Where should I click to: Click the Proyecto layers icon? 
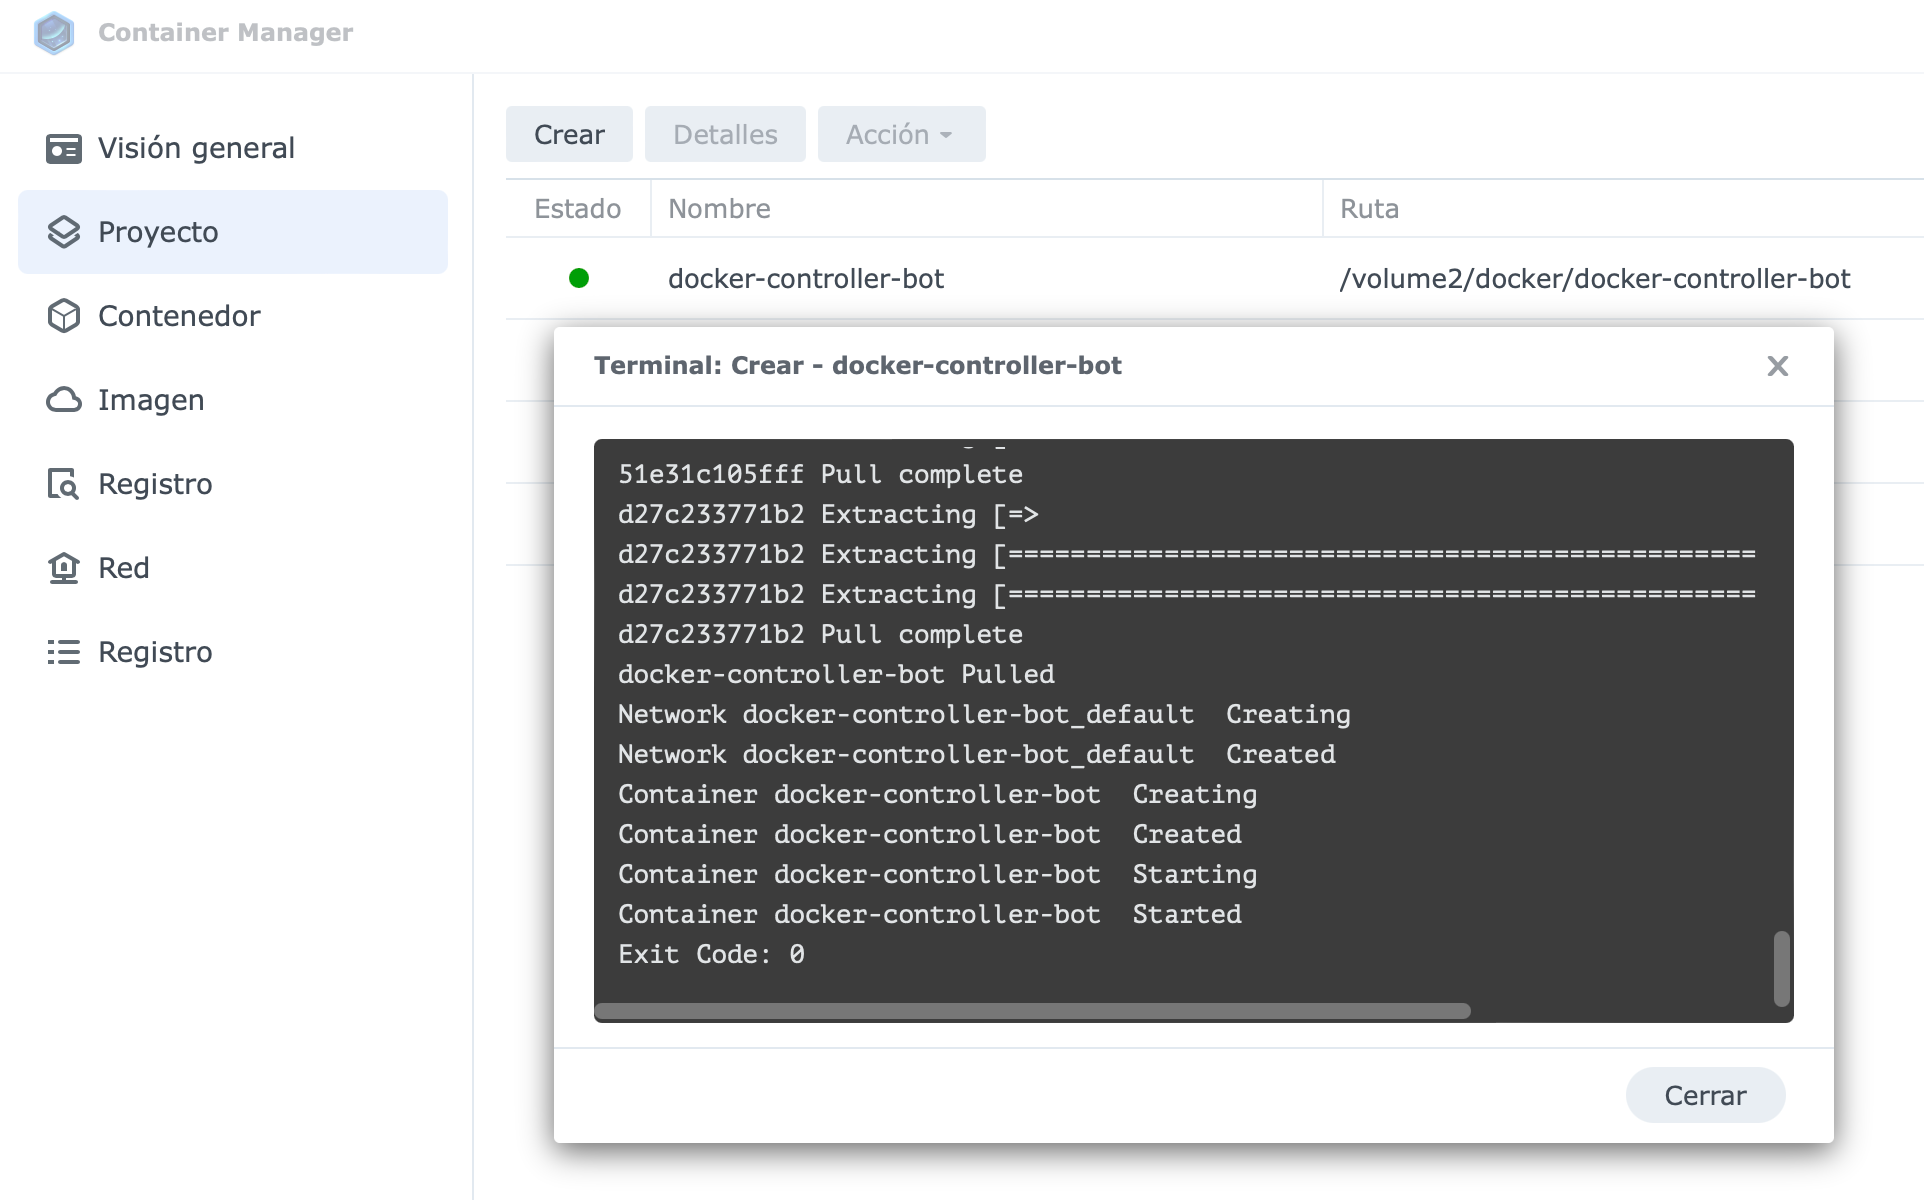(x=64, y=232)
